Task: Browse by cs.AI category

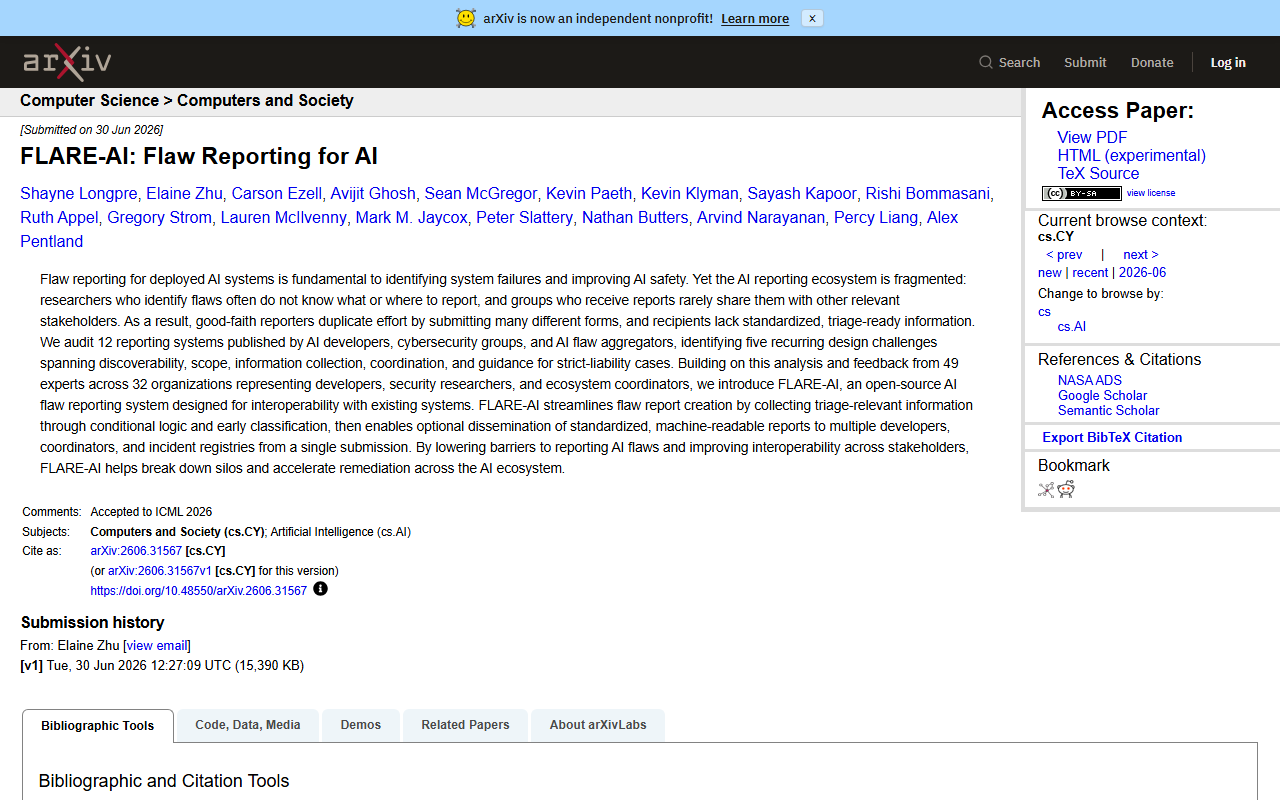Action: [x=1072, y=326]
